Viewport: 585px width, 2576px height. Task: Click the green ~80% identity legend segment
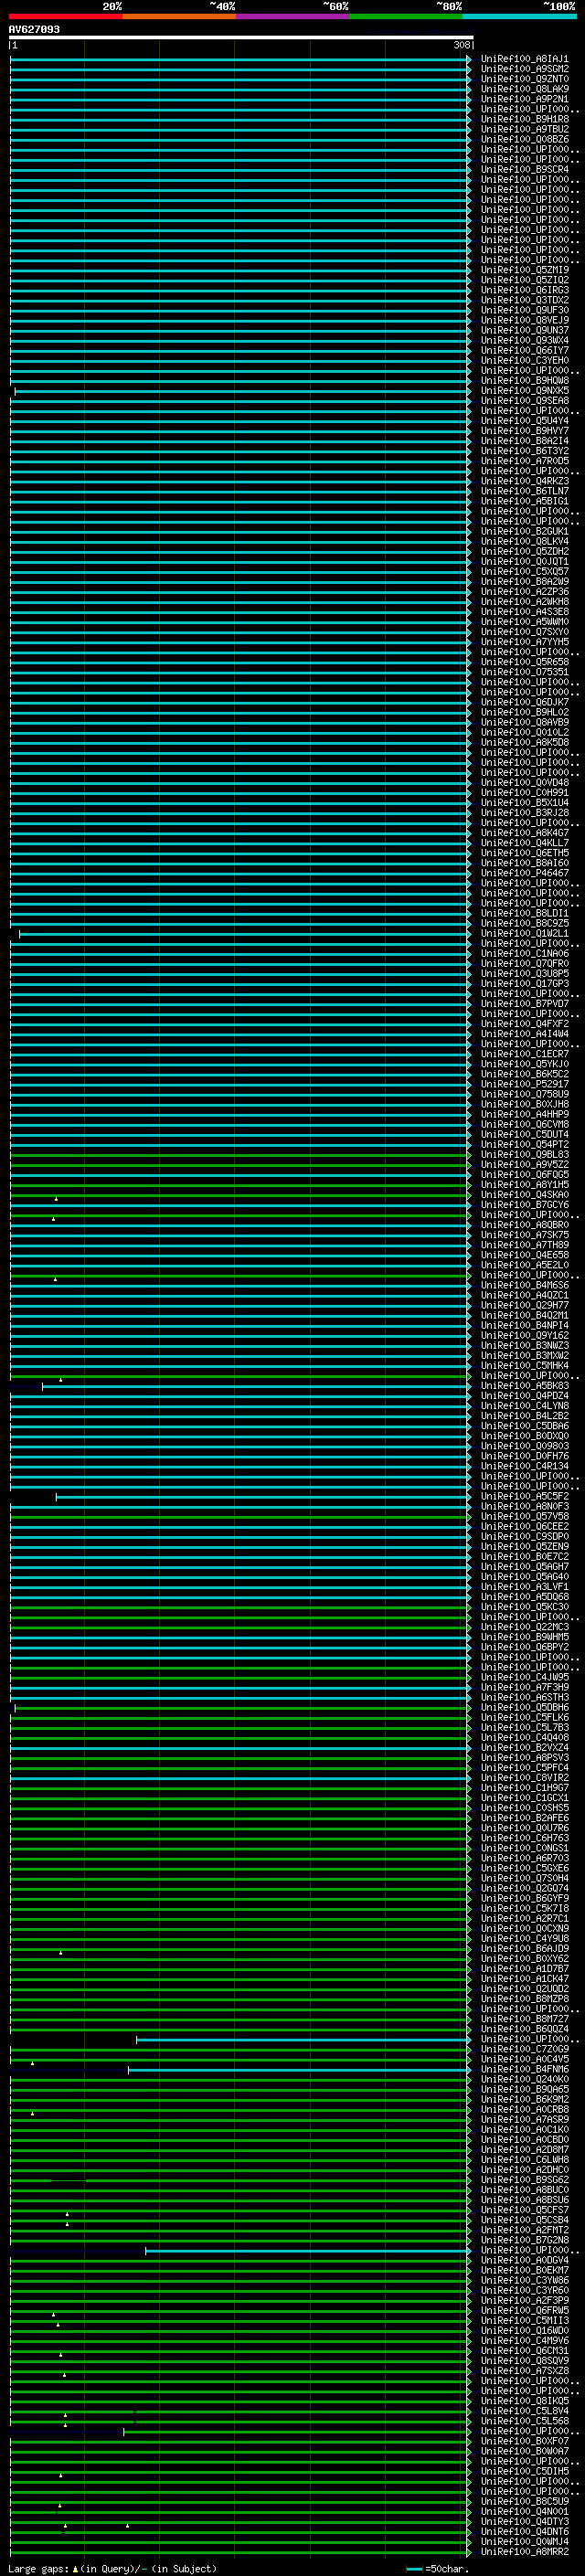(x=406, y=16)
